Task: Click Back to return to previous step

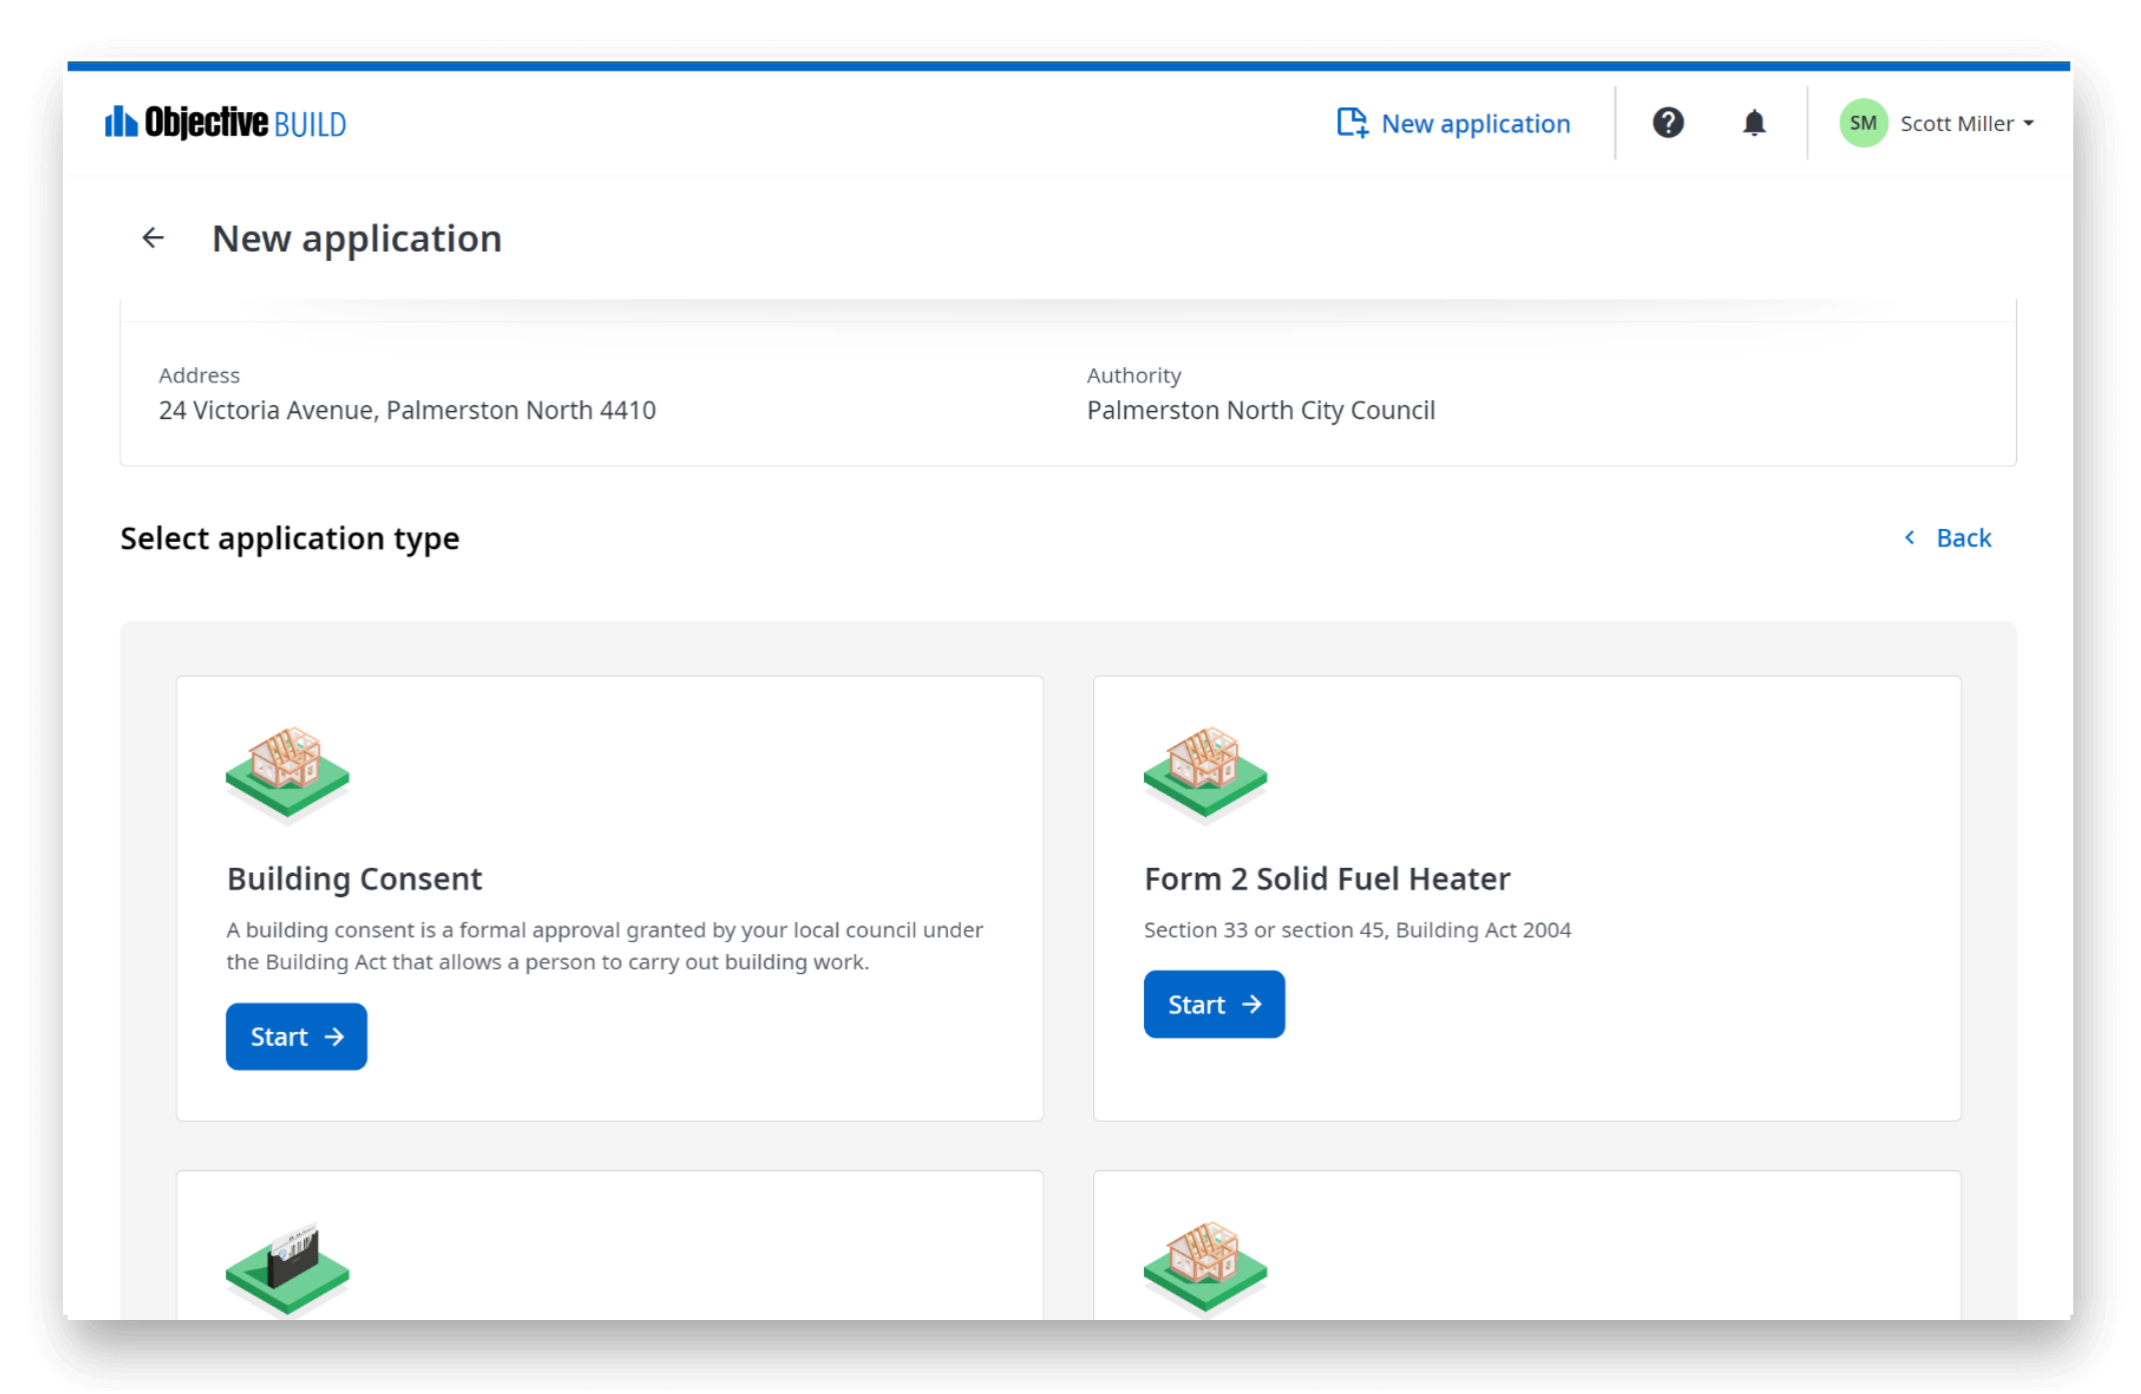Action: coord(1947,537)
